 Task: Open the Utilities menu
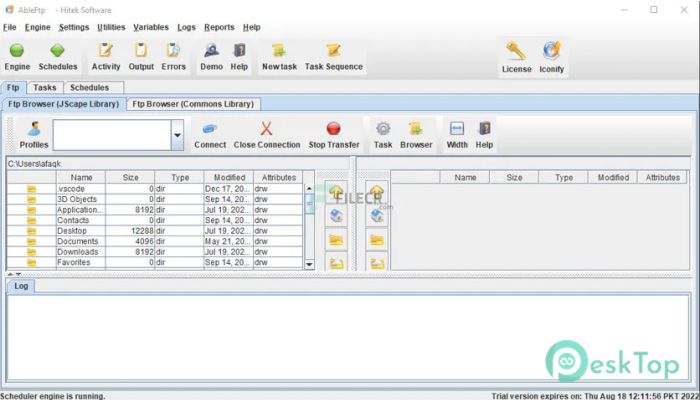tap(111, 27)
